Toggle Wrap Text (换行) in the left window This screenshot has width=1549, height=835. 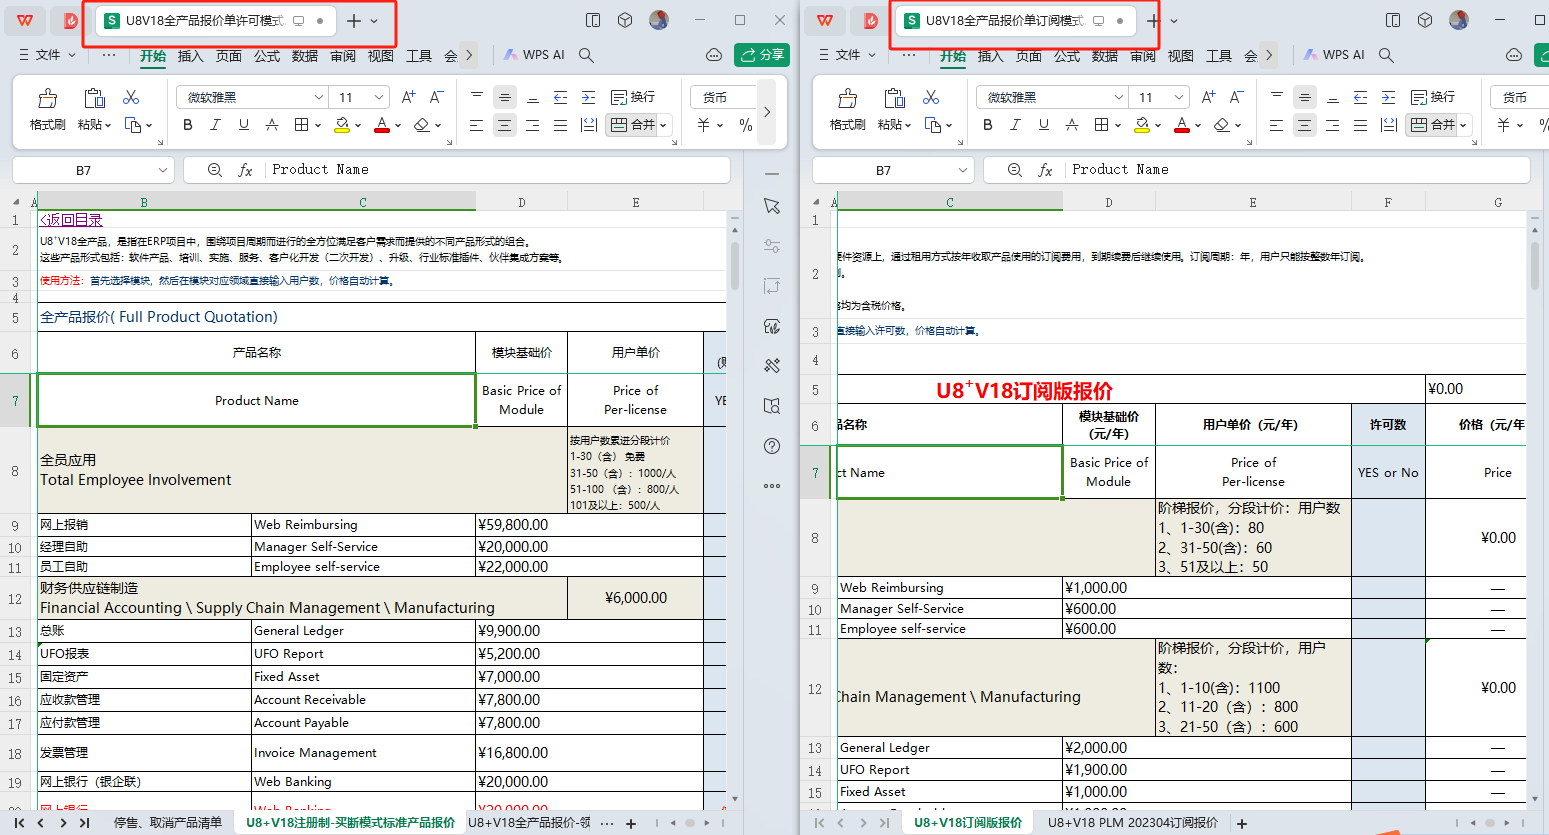click(633, 97)
